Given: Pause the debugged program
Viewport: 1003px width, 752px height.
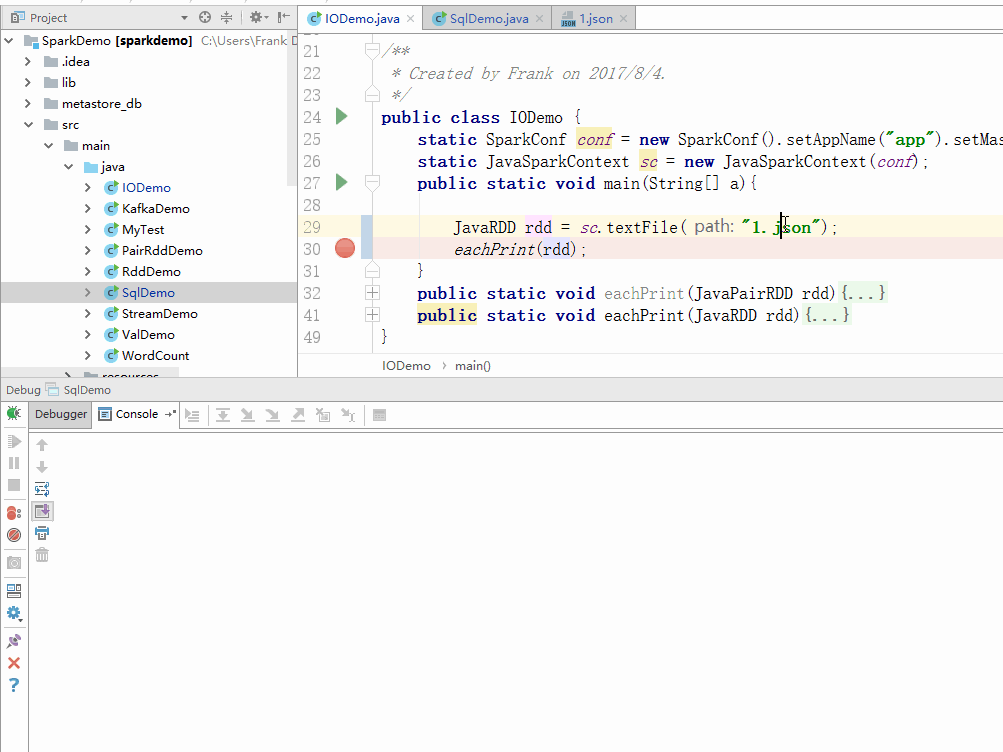Looking at the screenshot, I should 14,463.
